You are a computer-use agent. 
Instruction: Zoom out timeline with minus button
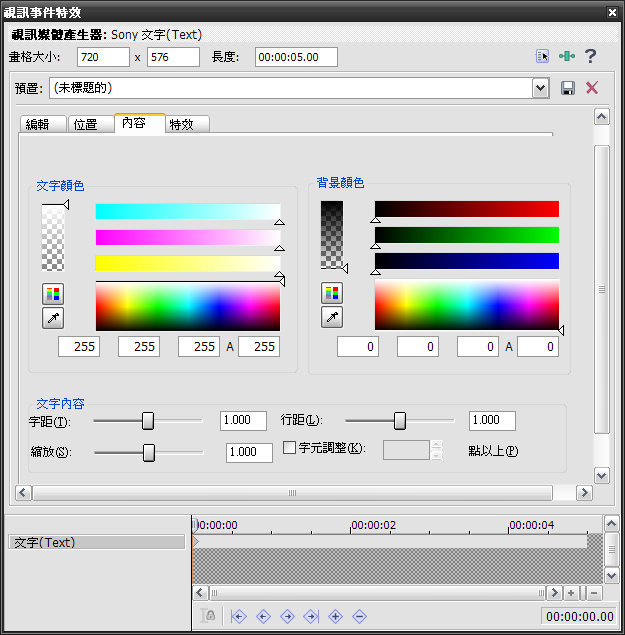click(x=594, y=593)
